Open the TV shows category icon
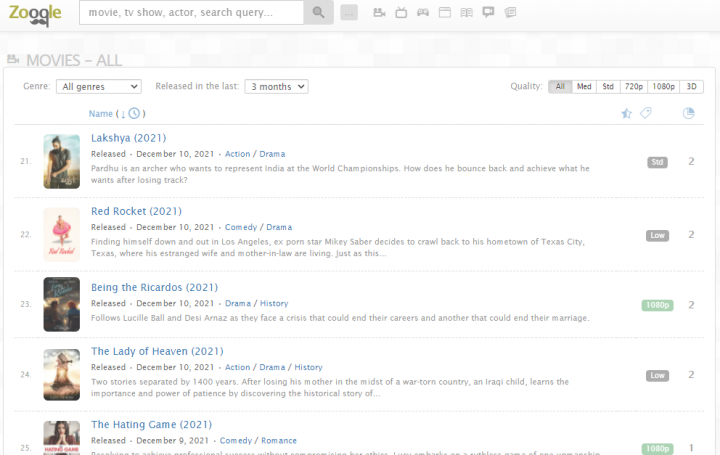The width and height of the screenshot is (720, 455). tap(401, 13)
